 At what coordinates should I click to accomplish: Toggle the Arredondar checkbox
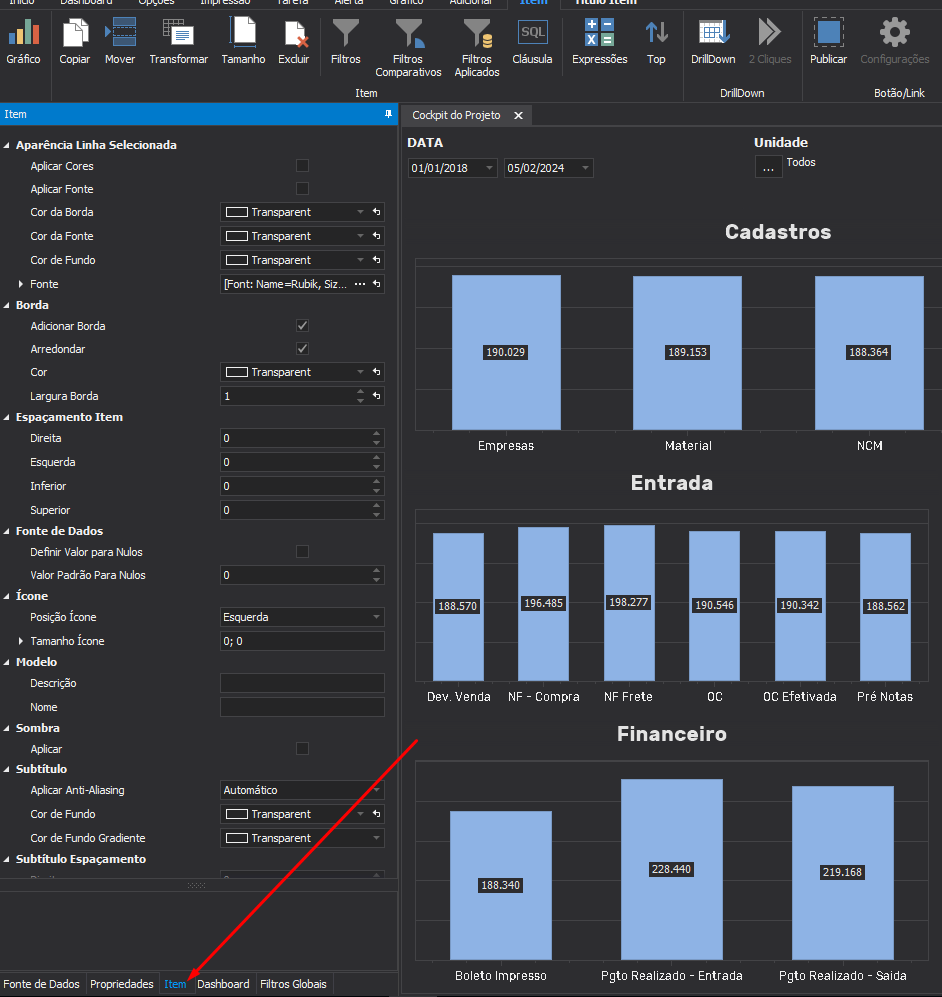click(303, 348)
